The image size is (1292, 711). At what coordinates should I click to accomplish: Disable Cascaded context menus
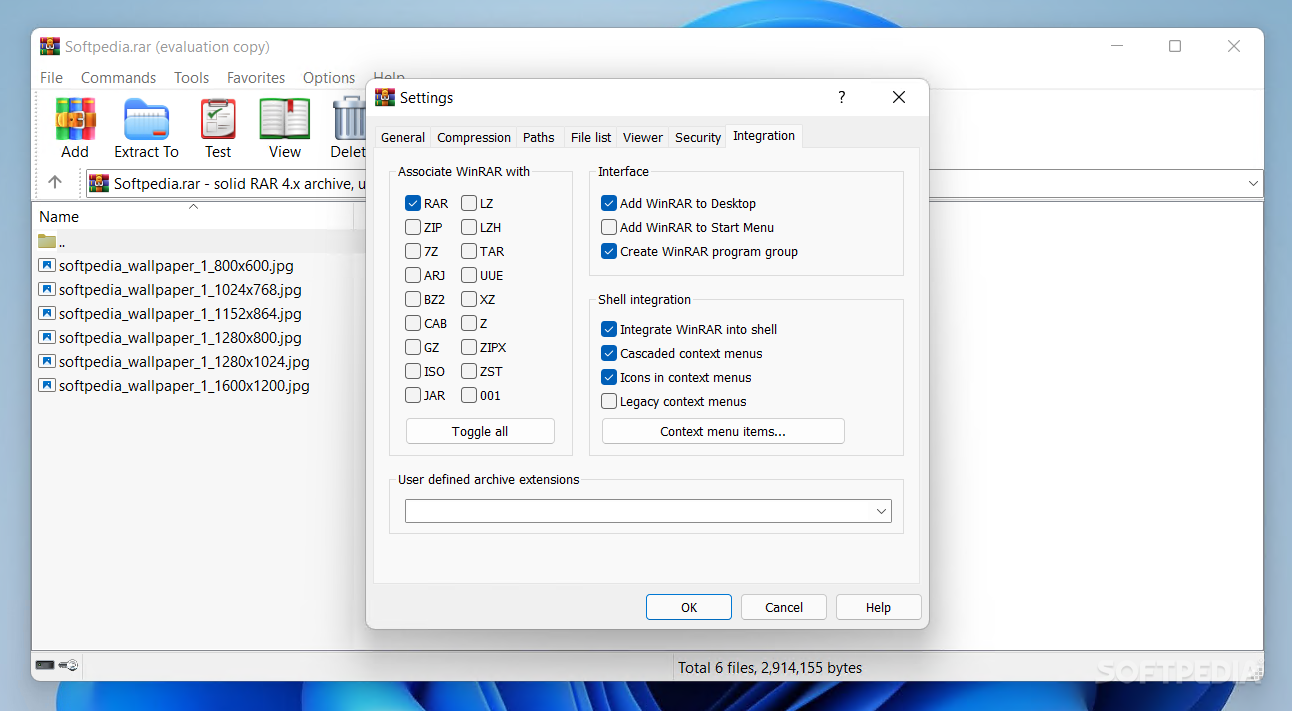[609, 353]
